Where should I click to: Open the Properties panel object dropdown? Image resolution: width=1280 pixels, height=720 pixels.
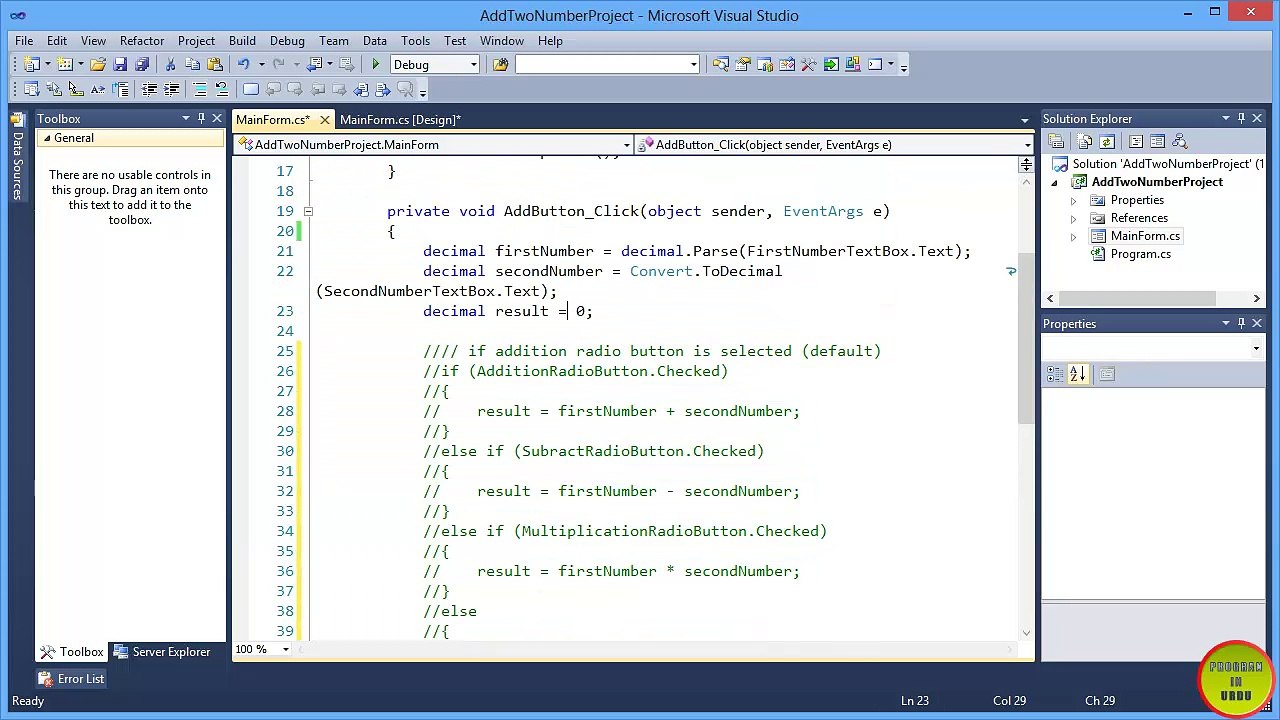(1257, 348)
